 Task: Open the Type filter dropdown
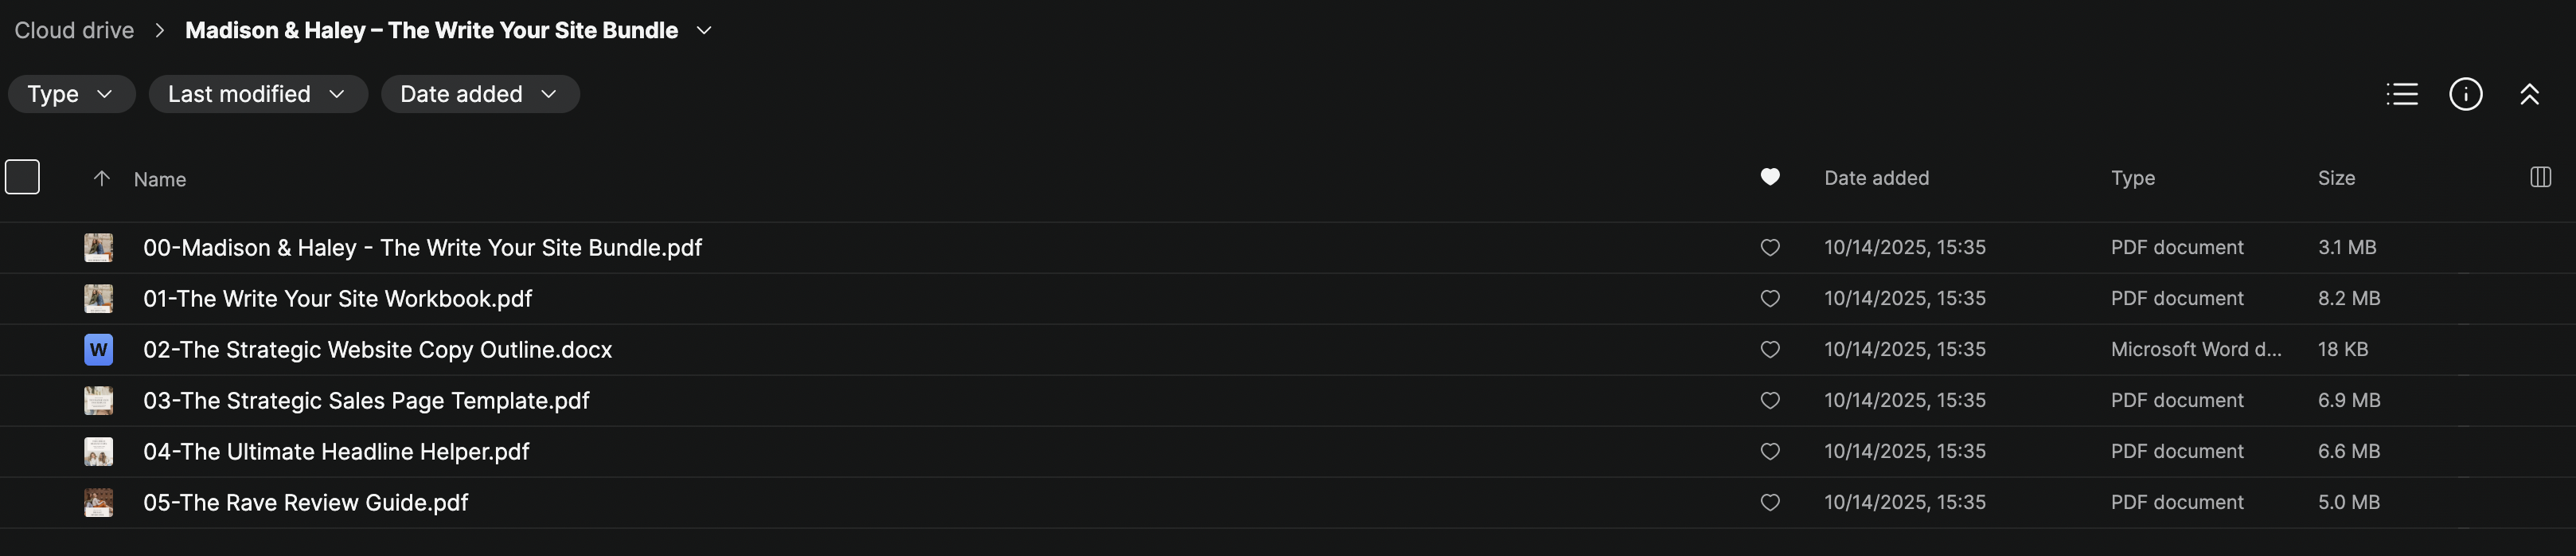(x=70, y=94)
